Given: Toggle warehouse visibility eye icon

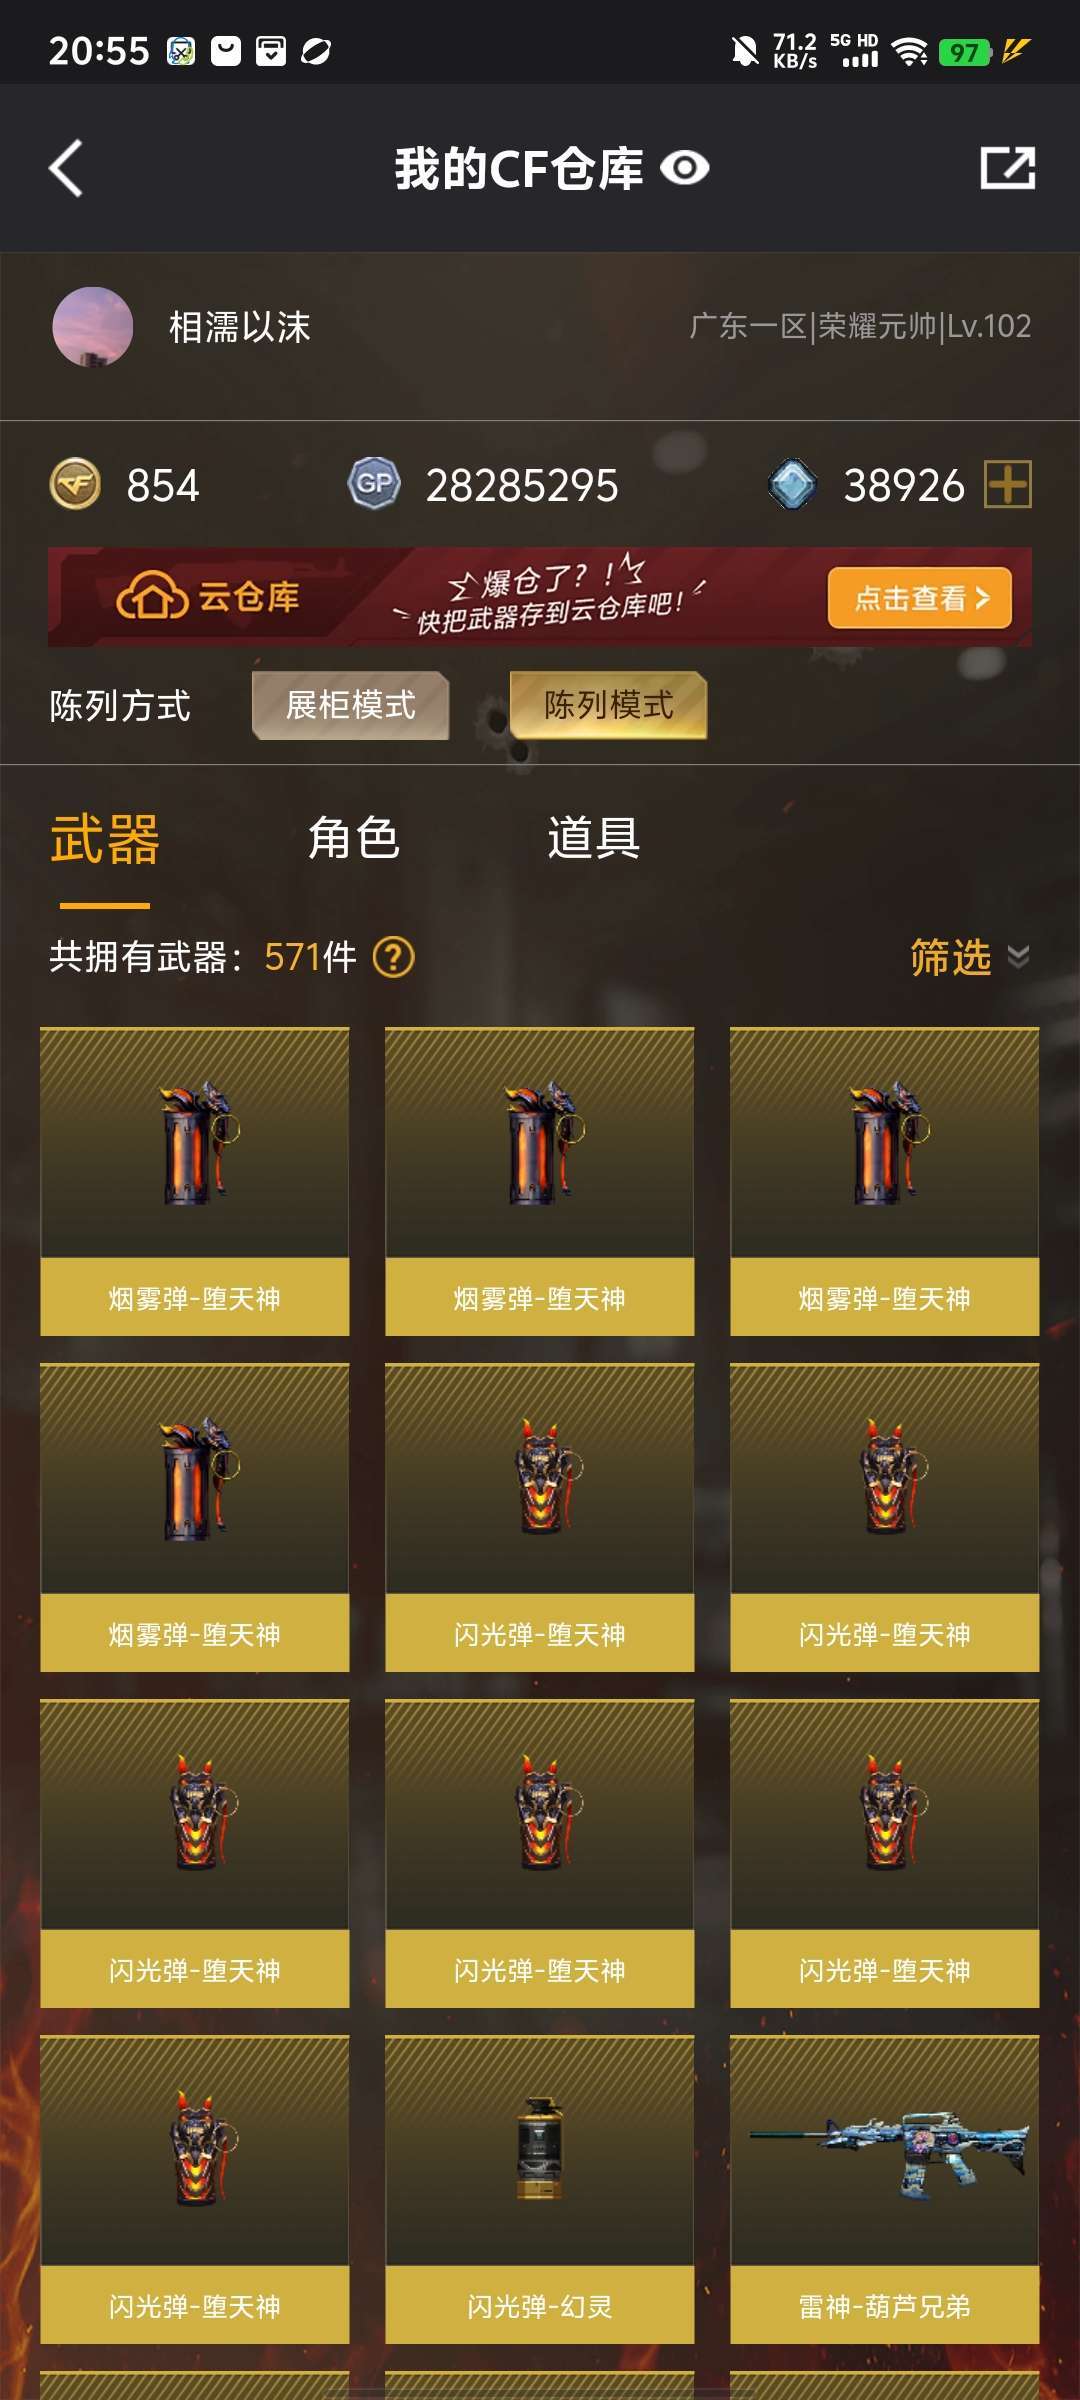Looking at the screenshot, I should [685, 168].
